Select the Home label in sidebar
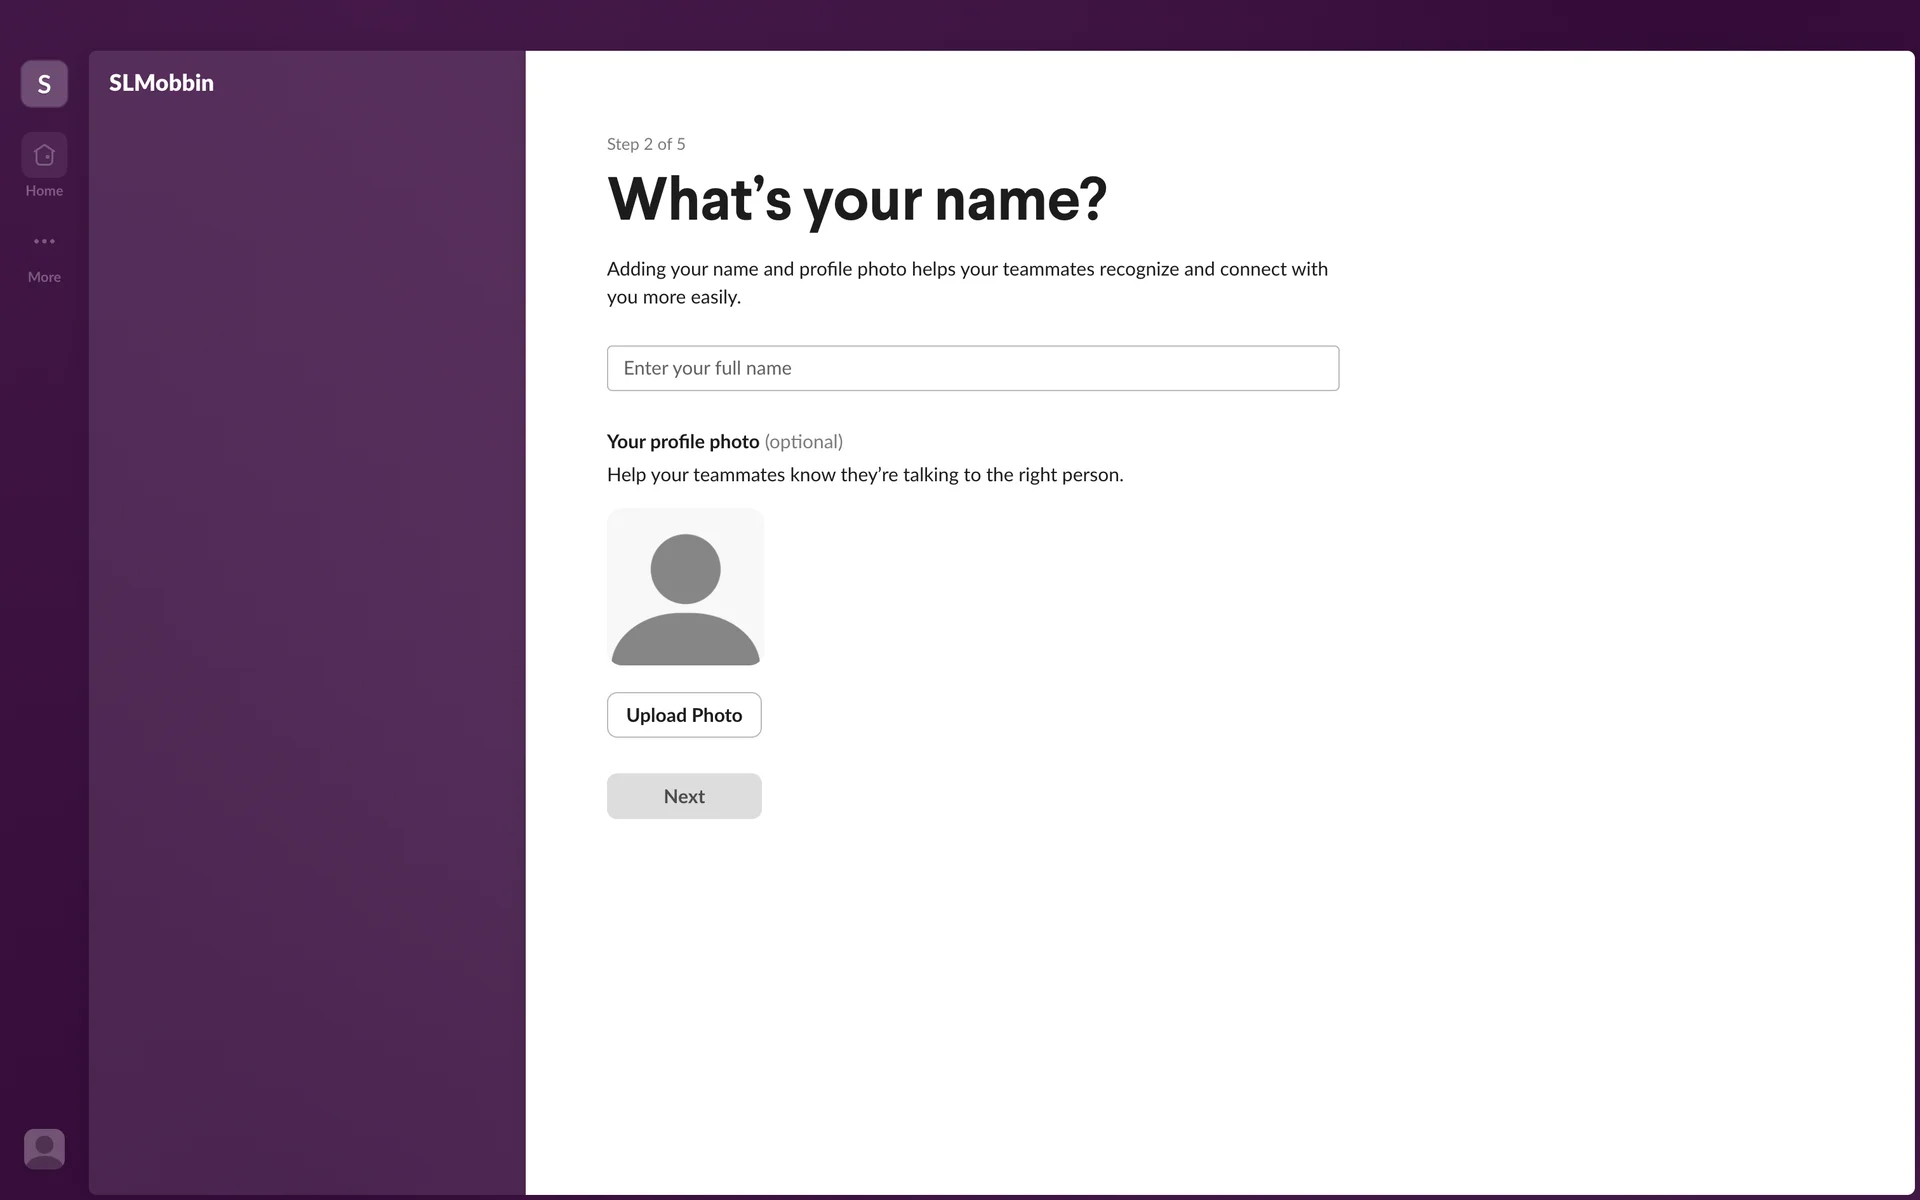This screenshot has height=1200, width=1920. click(44, 191)
